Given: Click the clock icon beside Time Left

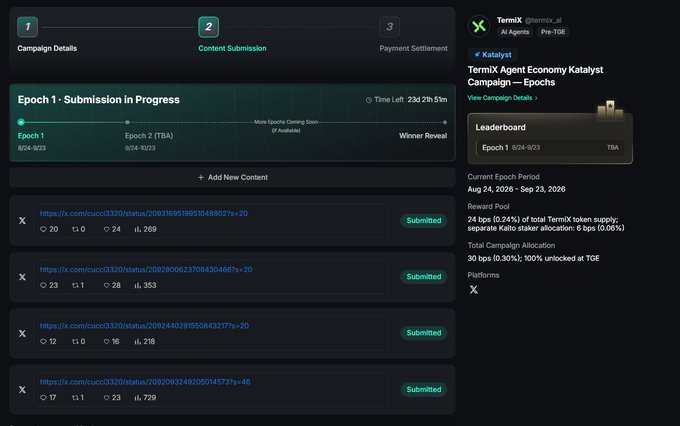Looking at the screenshot, I should tap(369, 100).
